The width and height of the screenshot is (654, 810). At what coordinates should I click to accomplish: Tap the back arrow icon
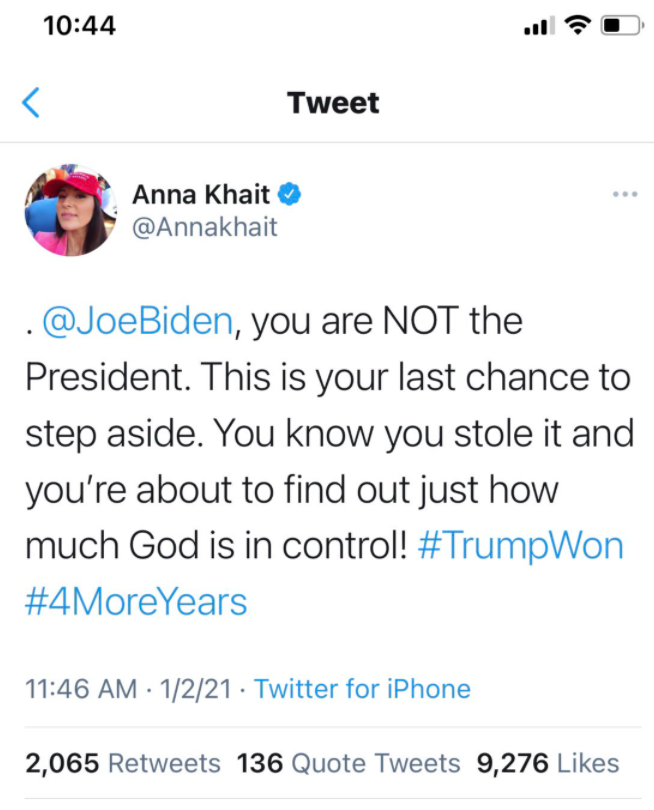32,102
